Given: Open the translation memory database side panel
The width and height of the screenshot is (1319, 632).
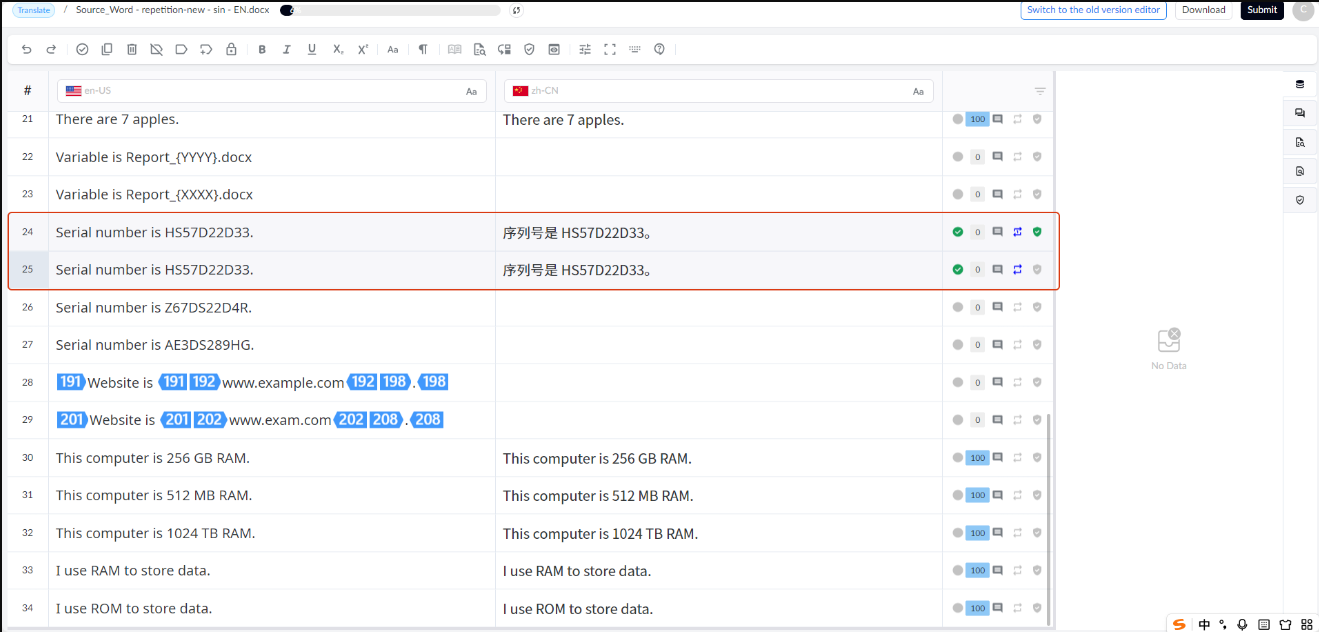Looking at the screenshot, I should (x=1300, y=84).
